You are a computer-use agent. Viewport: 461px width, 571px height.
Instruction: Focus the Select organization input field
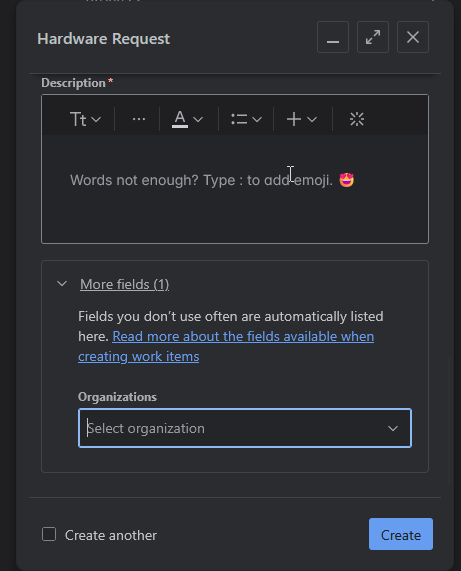pyautogui.click(x=245, y=428)
